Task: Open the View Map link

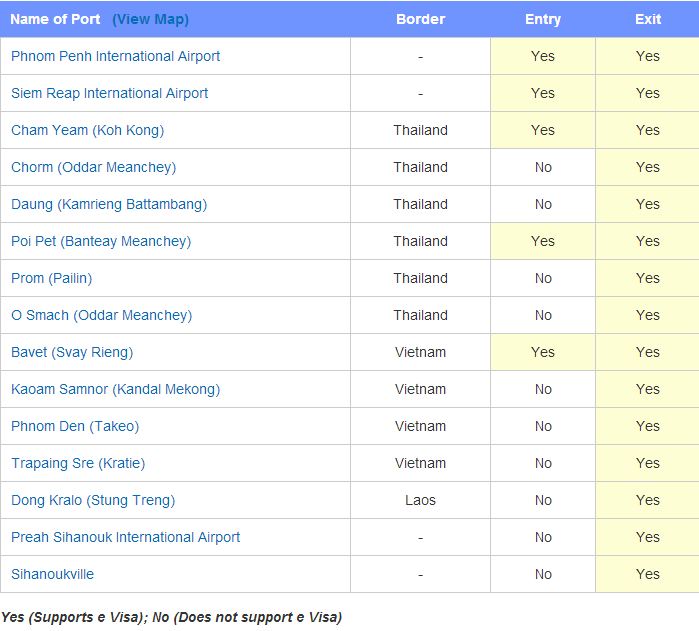Action: pos(151,20)
